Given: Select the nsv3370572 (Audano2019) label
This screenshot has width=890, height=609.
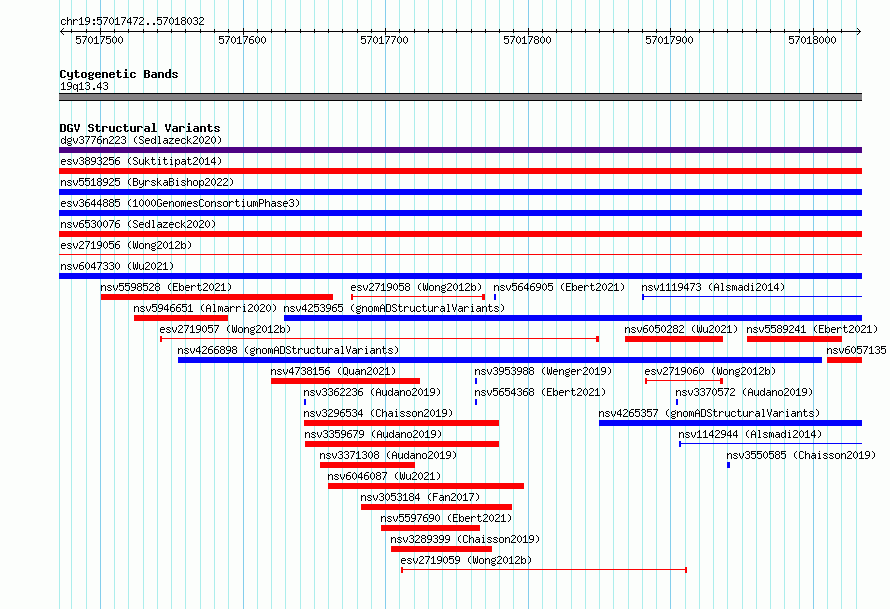Looking at the screenshot, I should point(744,392).
